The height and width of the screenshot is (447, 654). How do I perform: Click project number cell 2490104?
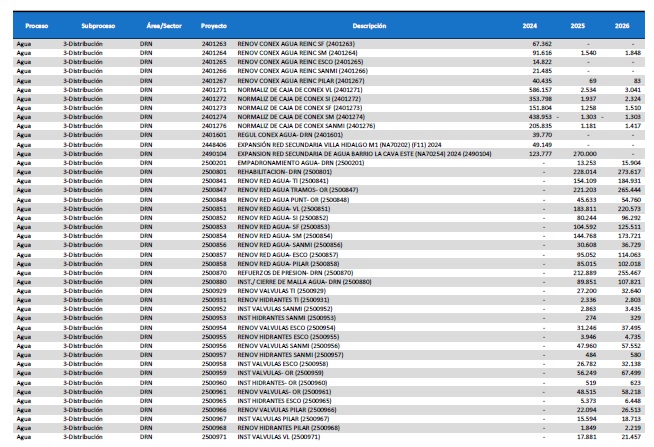coord(214,150)
